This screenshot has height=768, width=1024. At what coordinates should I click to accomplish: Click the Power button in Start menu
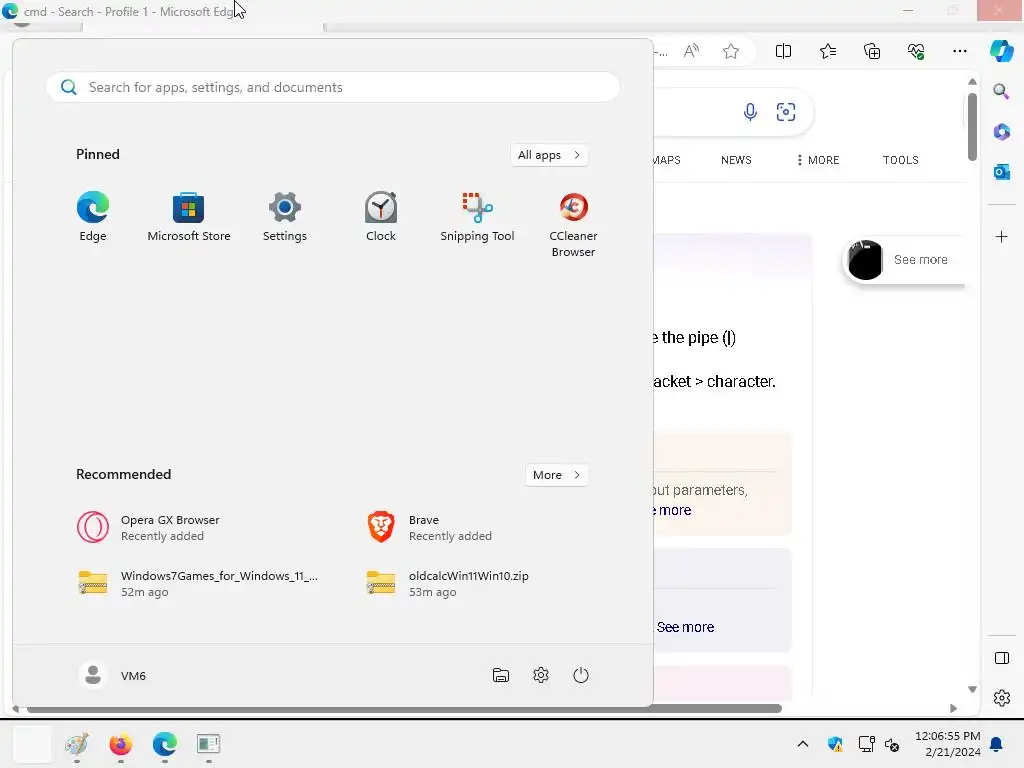[581, 675]
